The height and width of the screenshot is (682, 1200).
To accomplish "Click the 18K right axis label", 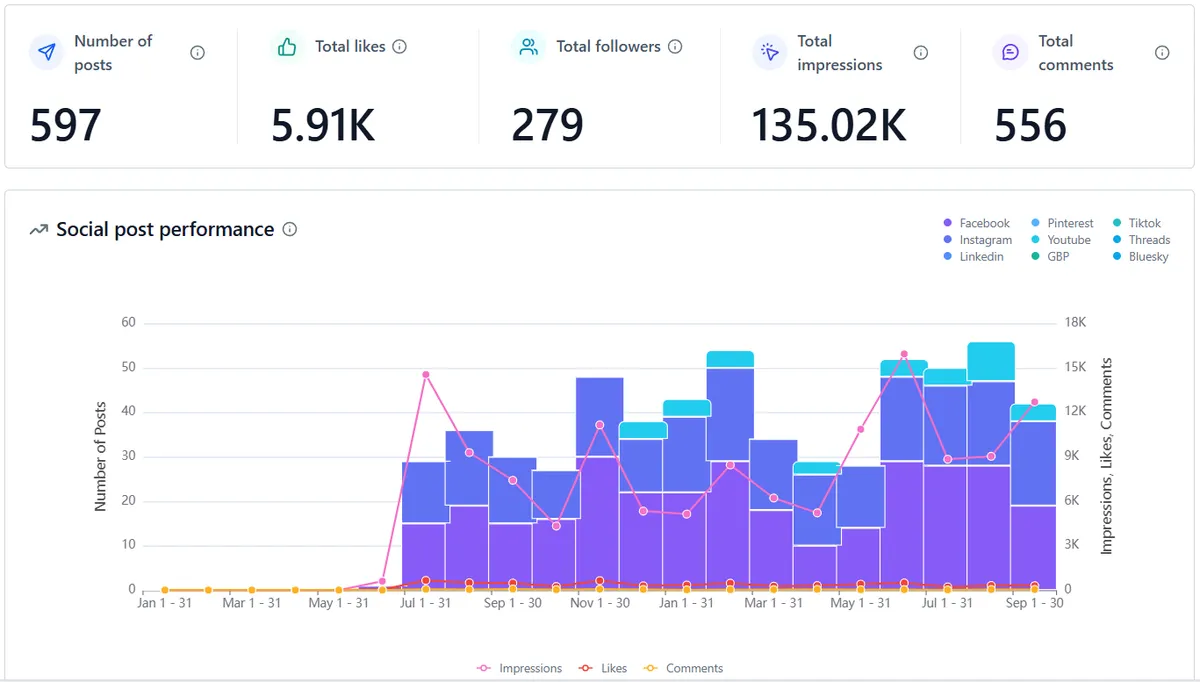I will [x=1077, y=323].
